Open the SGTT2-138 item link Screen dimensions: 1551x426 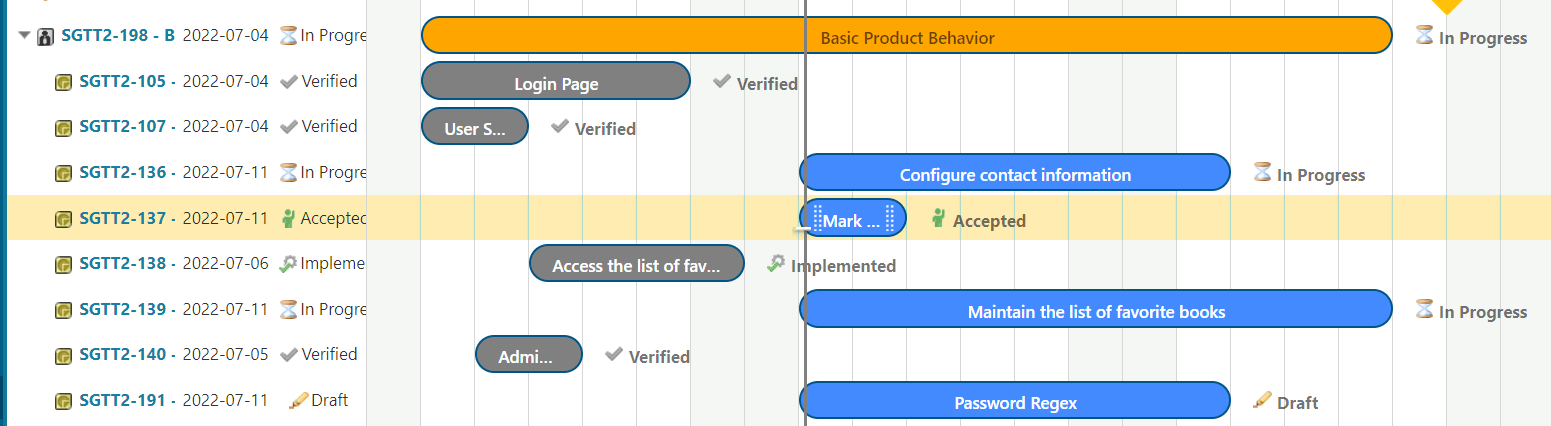128,263
